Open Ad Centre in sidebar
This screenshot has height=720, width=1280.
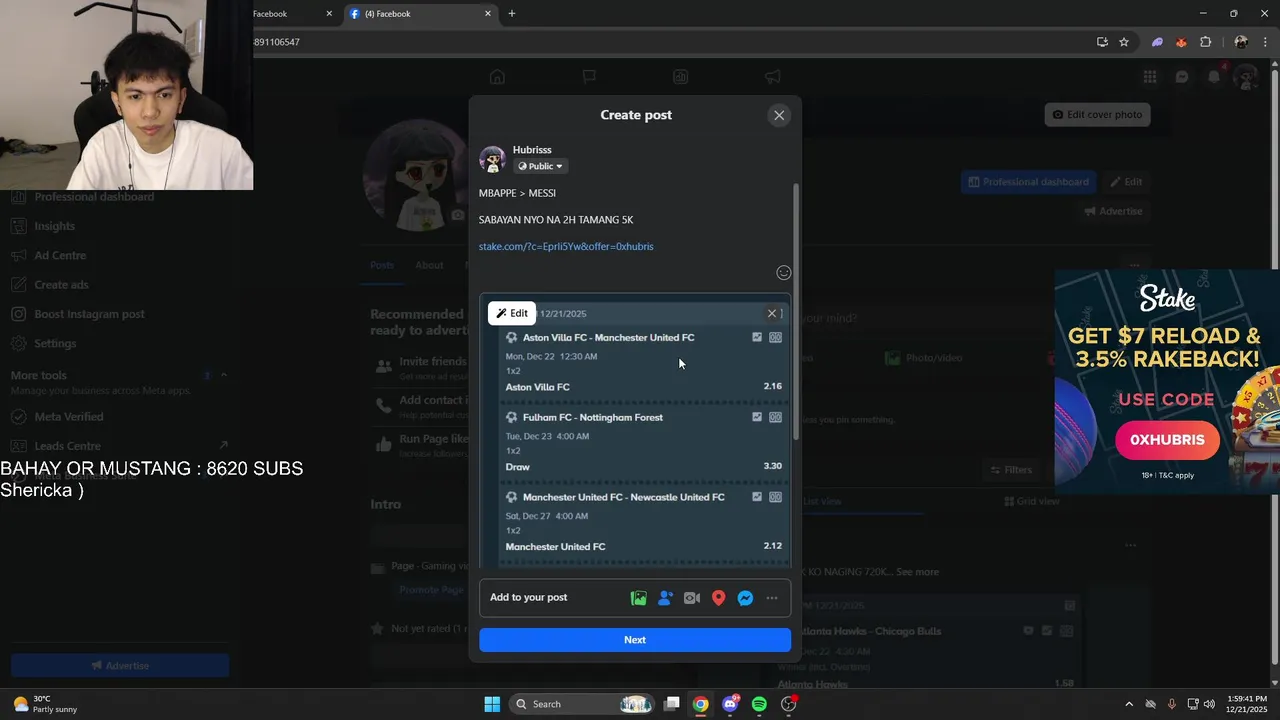point(60,255)
